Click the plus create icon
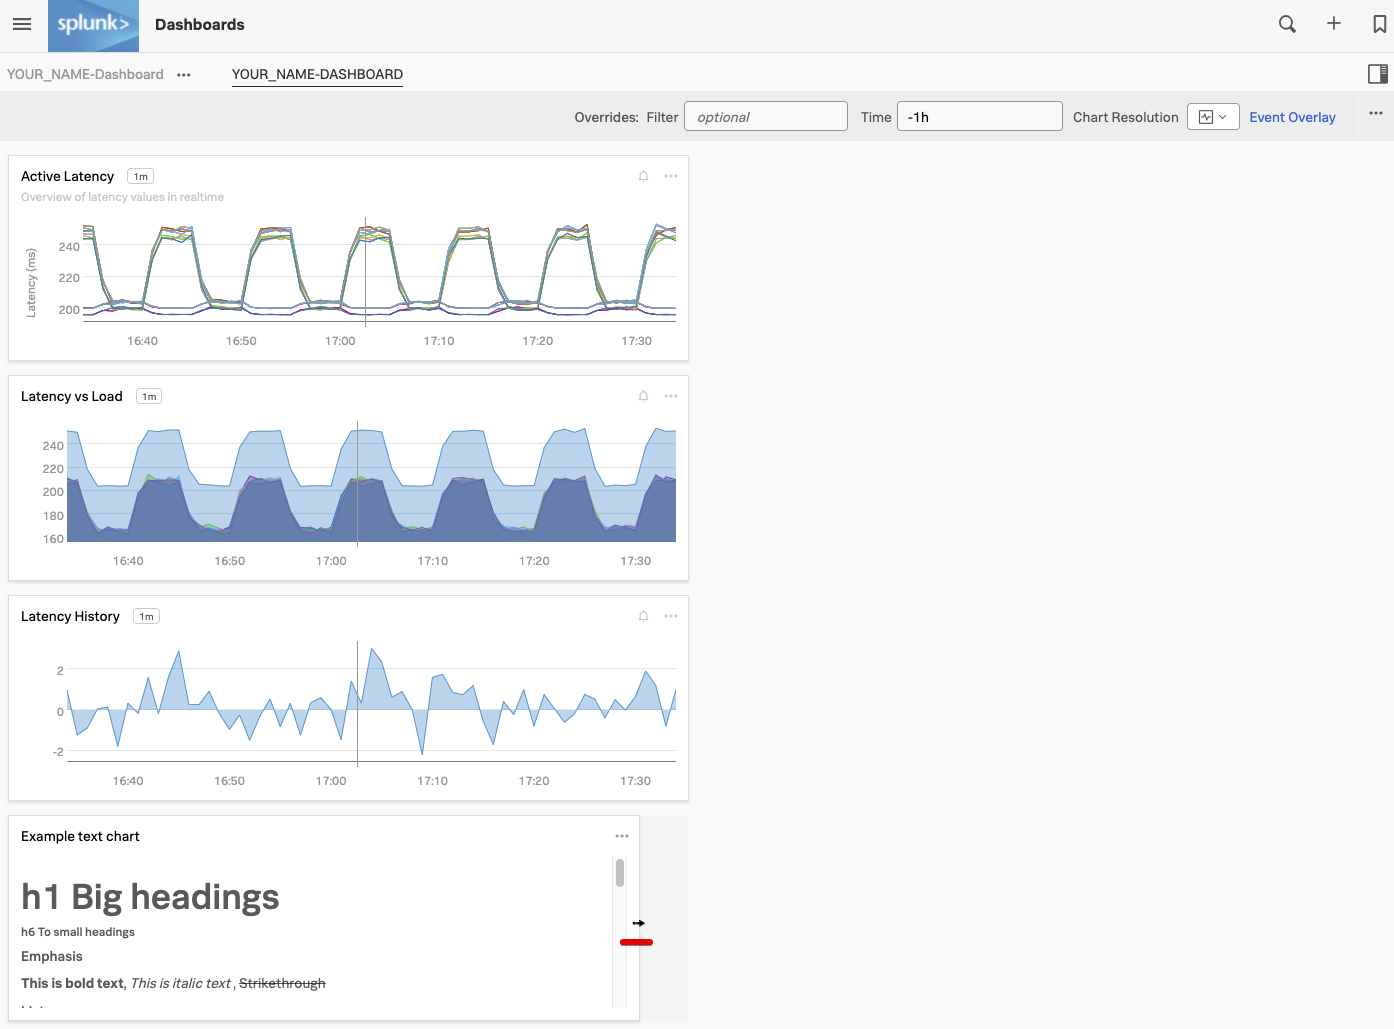 [x=1334, y=23]
